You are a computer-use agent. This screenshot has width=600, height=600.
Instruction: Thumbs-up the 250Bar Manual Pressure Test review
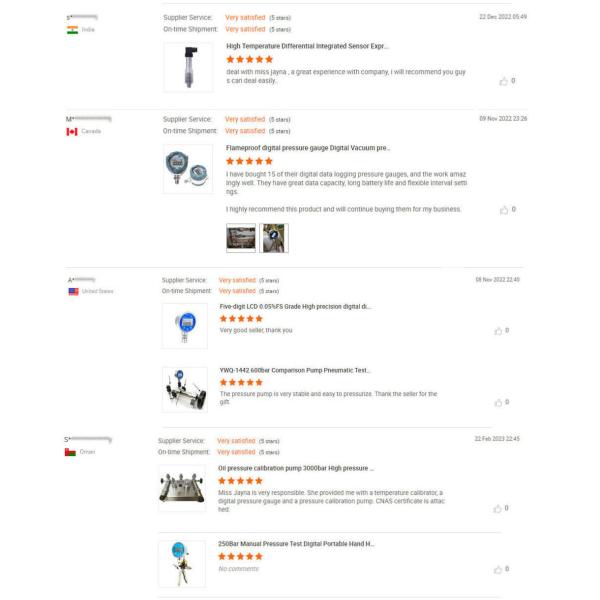pyautogui.click(x=497, y=569)
